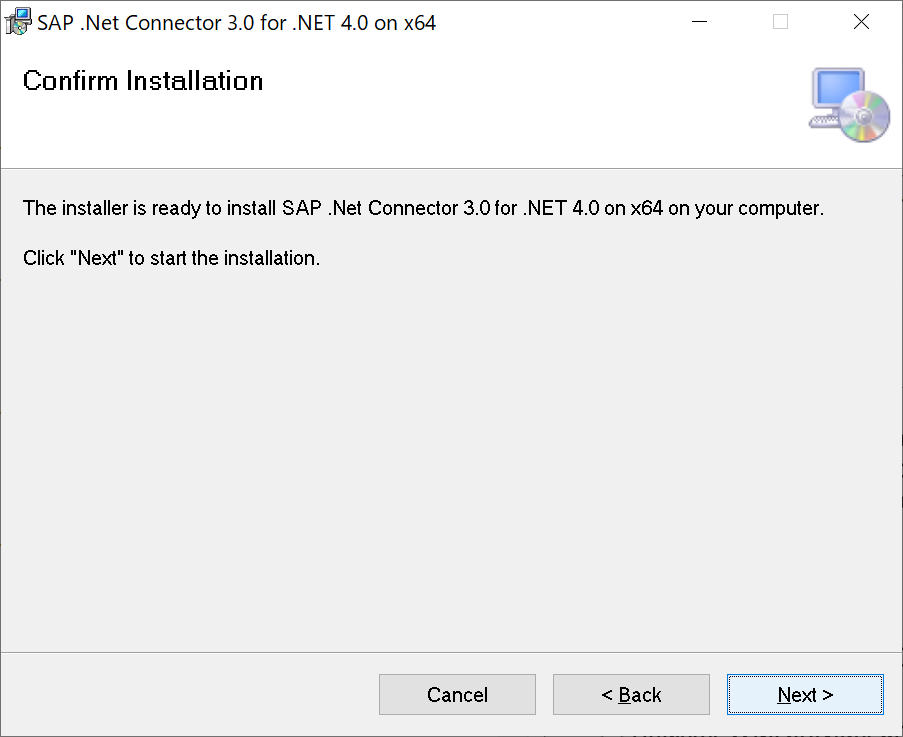The height and width of the screenshot is (737, 903).
Task: Click the greyed-out maximize button
Action: pyautogui.click(x=780, y=22)
